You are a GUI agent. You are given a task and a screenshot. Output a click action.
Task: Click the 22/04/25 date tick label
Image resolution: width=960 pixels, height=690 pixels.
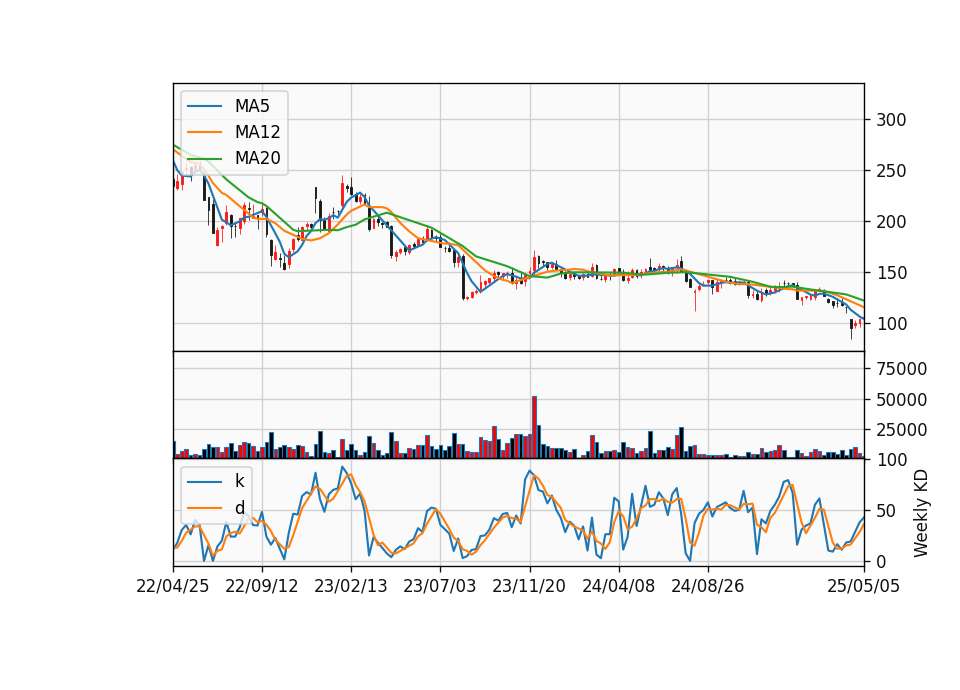[x=173, y=586]
